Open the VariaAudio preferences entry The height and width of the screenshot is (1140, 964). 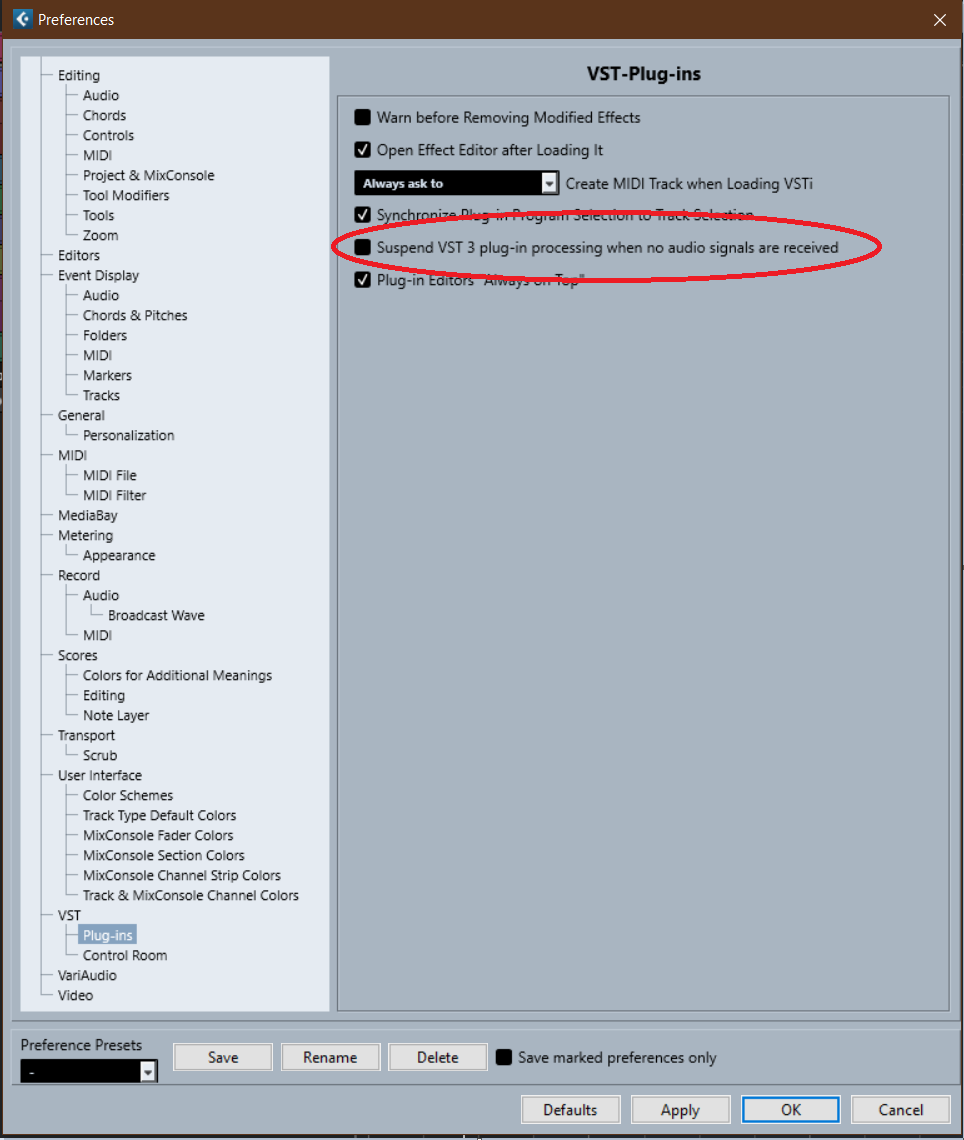point(87,975)
